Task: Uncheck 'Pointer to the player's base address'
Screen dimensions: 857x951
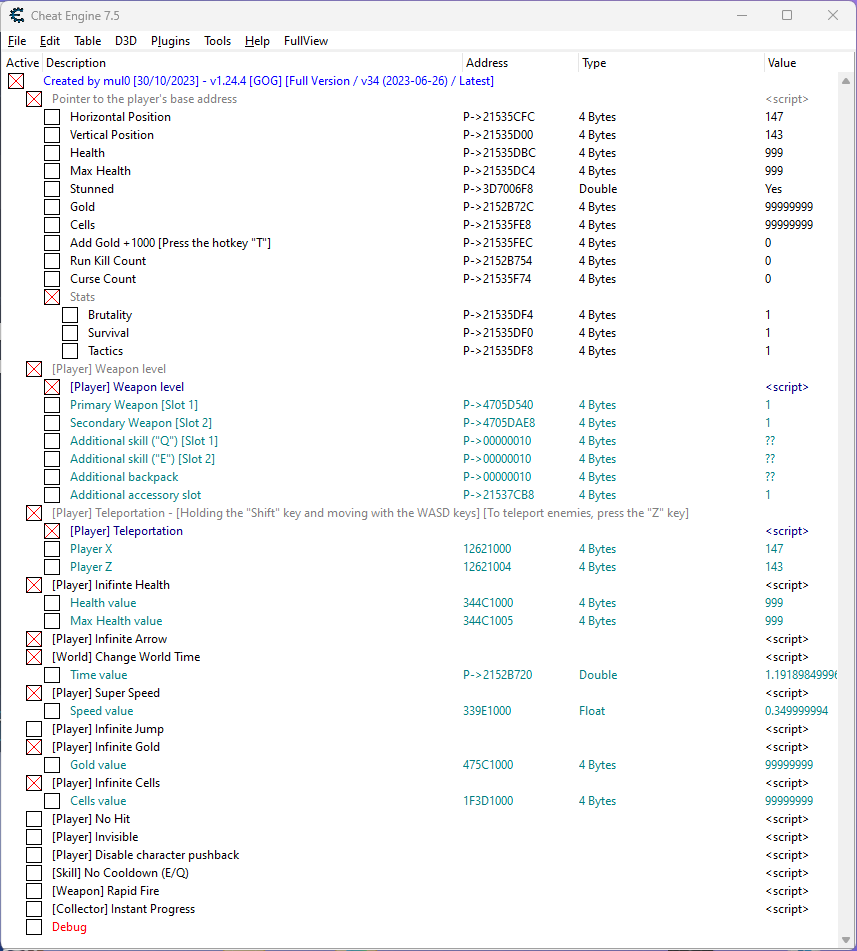Action: 34,99
